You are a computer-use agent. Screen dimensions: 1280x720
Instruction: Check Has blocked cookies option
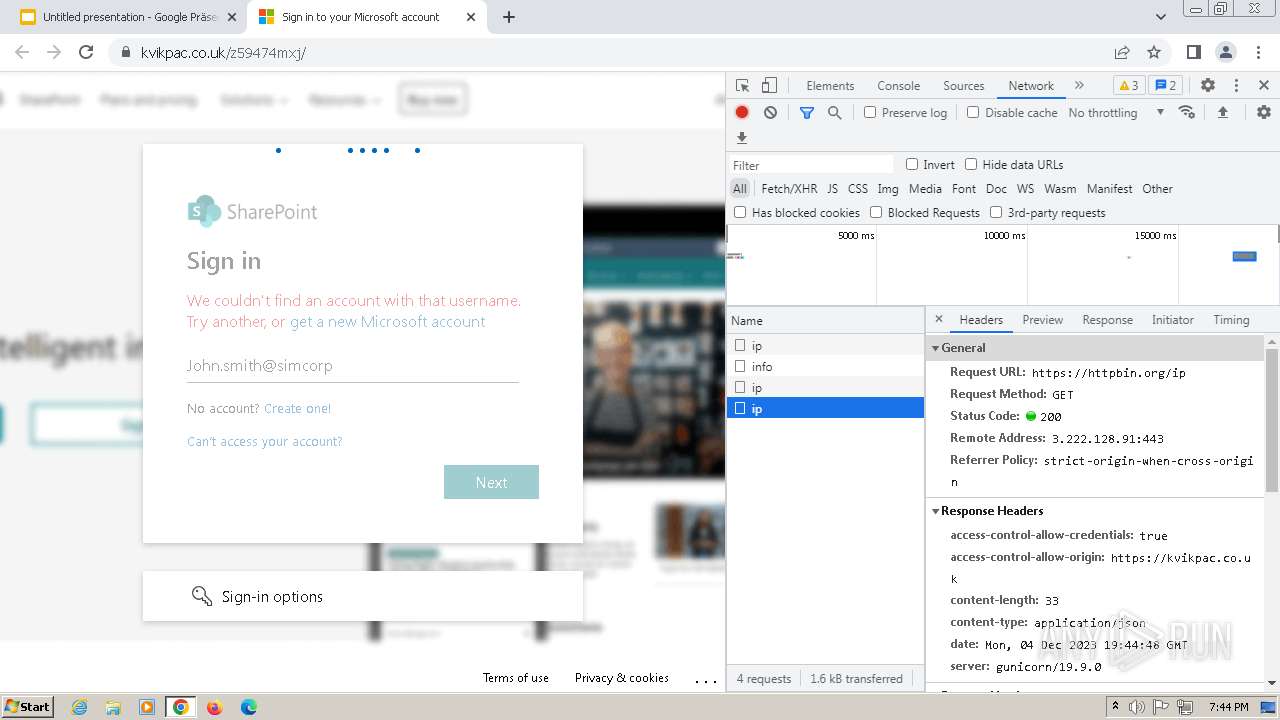tap(740, 212)
